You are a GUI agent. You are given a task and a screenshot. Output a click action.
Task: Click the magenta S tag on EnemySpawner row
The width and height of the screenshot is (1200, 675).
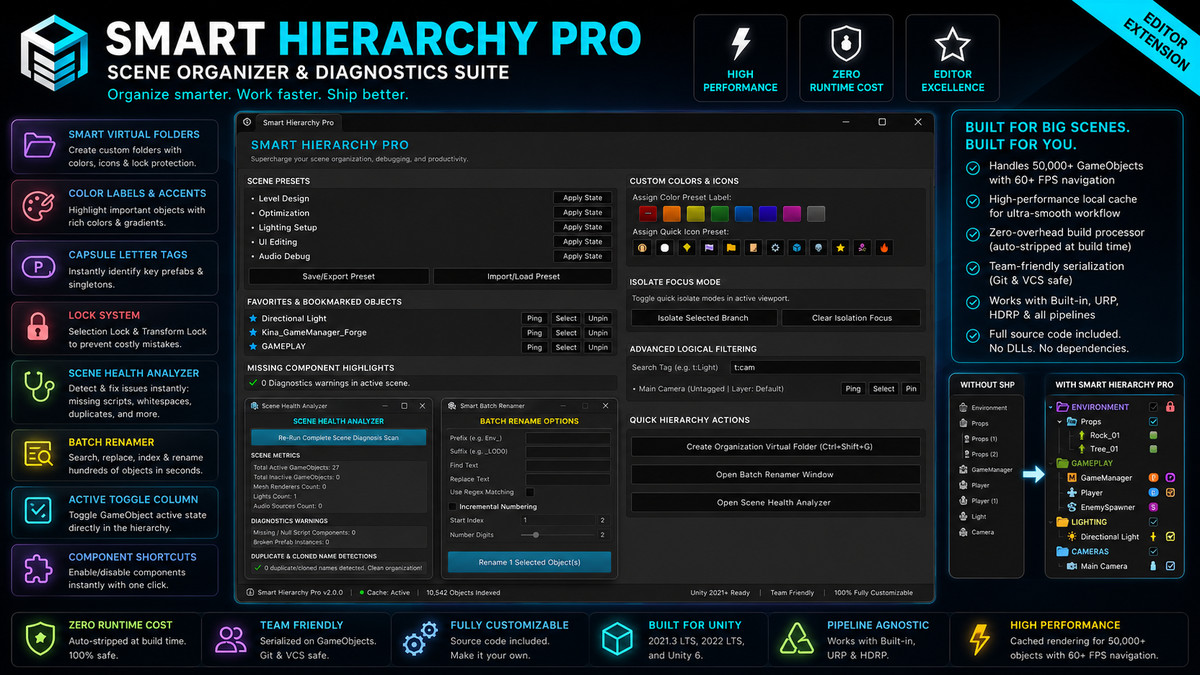click(1153, 507)
